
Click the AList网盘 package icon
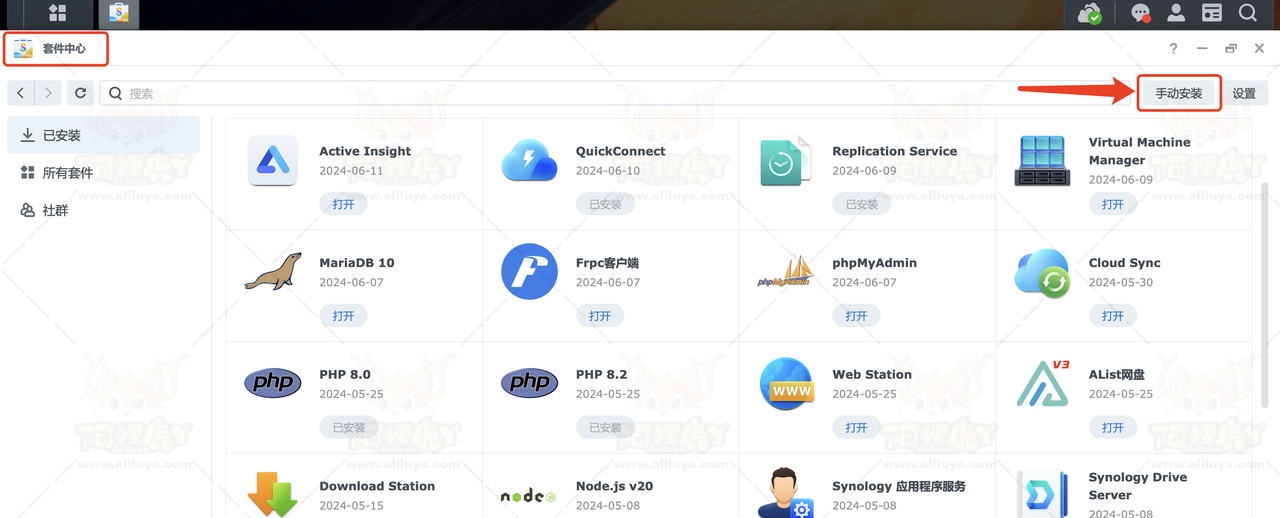coord(1042,384)
